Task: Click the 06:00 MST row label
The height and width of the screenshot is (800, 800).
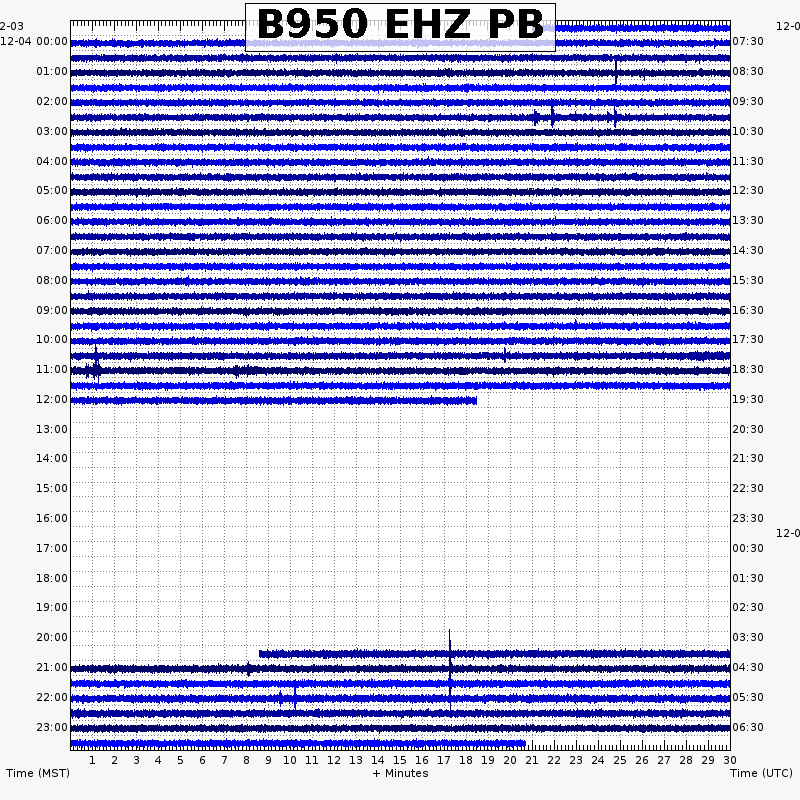Action: [52, 221]
